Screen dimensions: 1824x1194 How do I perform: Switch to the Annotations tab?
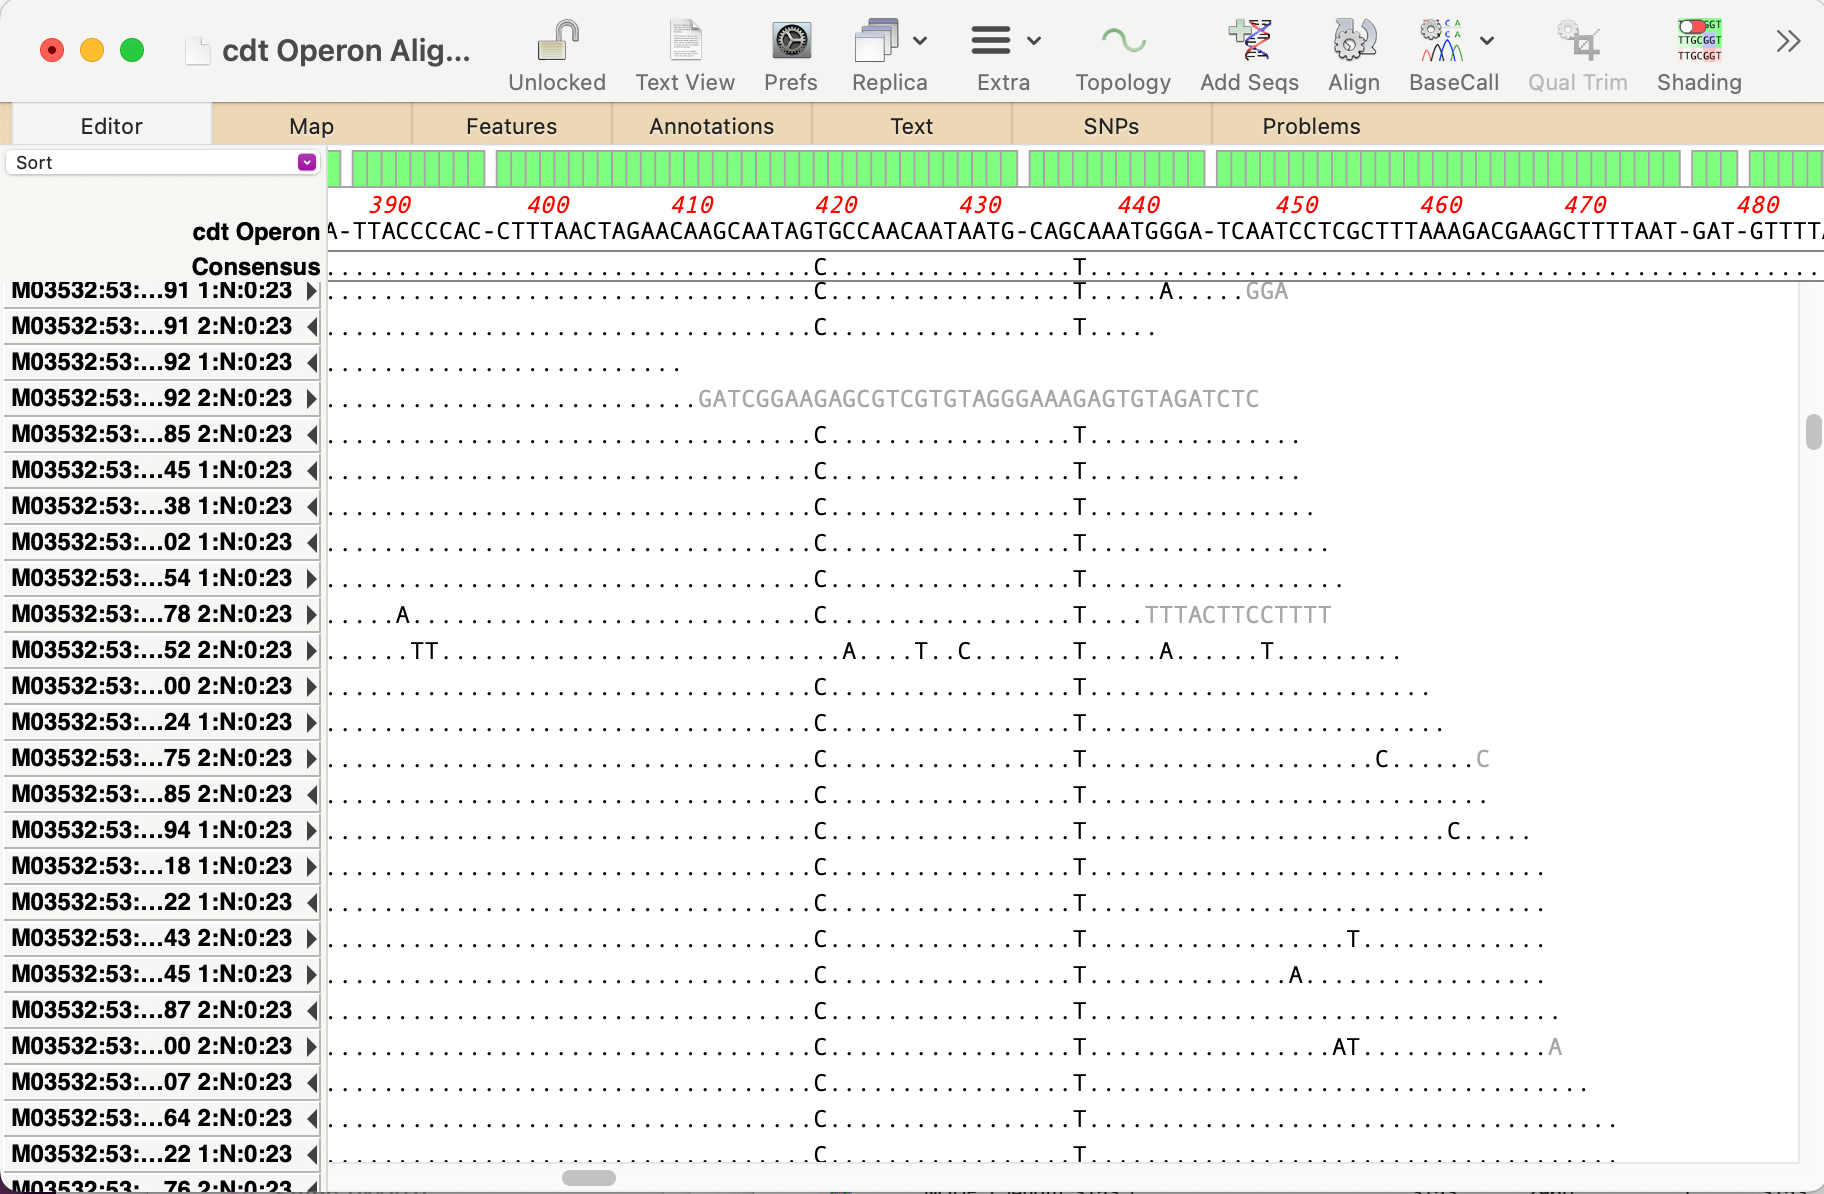710,125
